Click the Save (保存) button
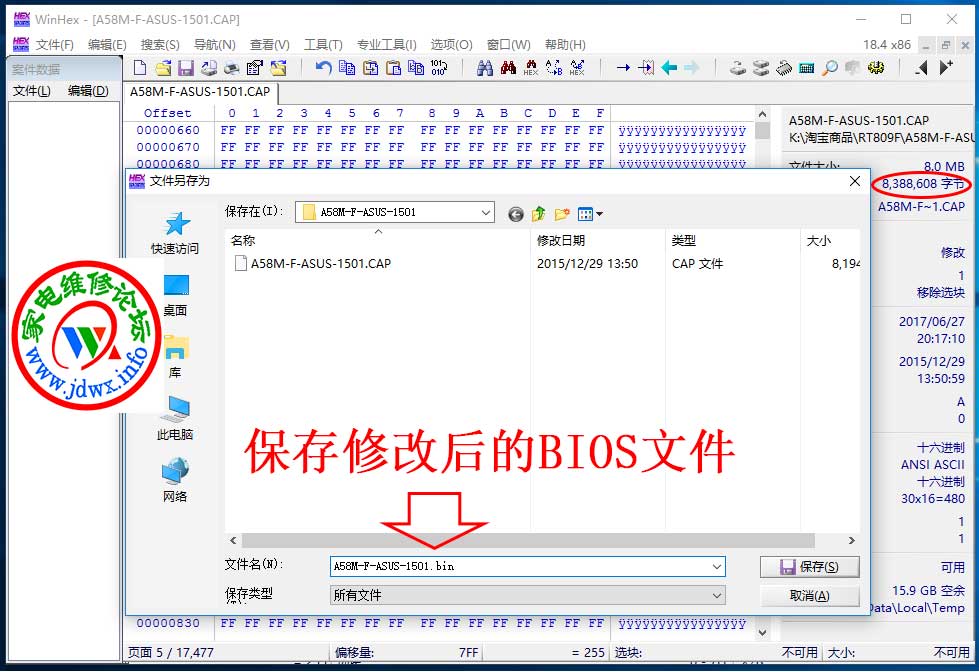Screen dimensions: 979x672 [809, 566]
